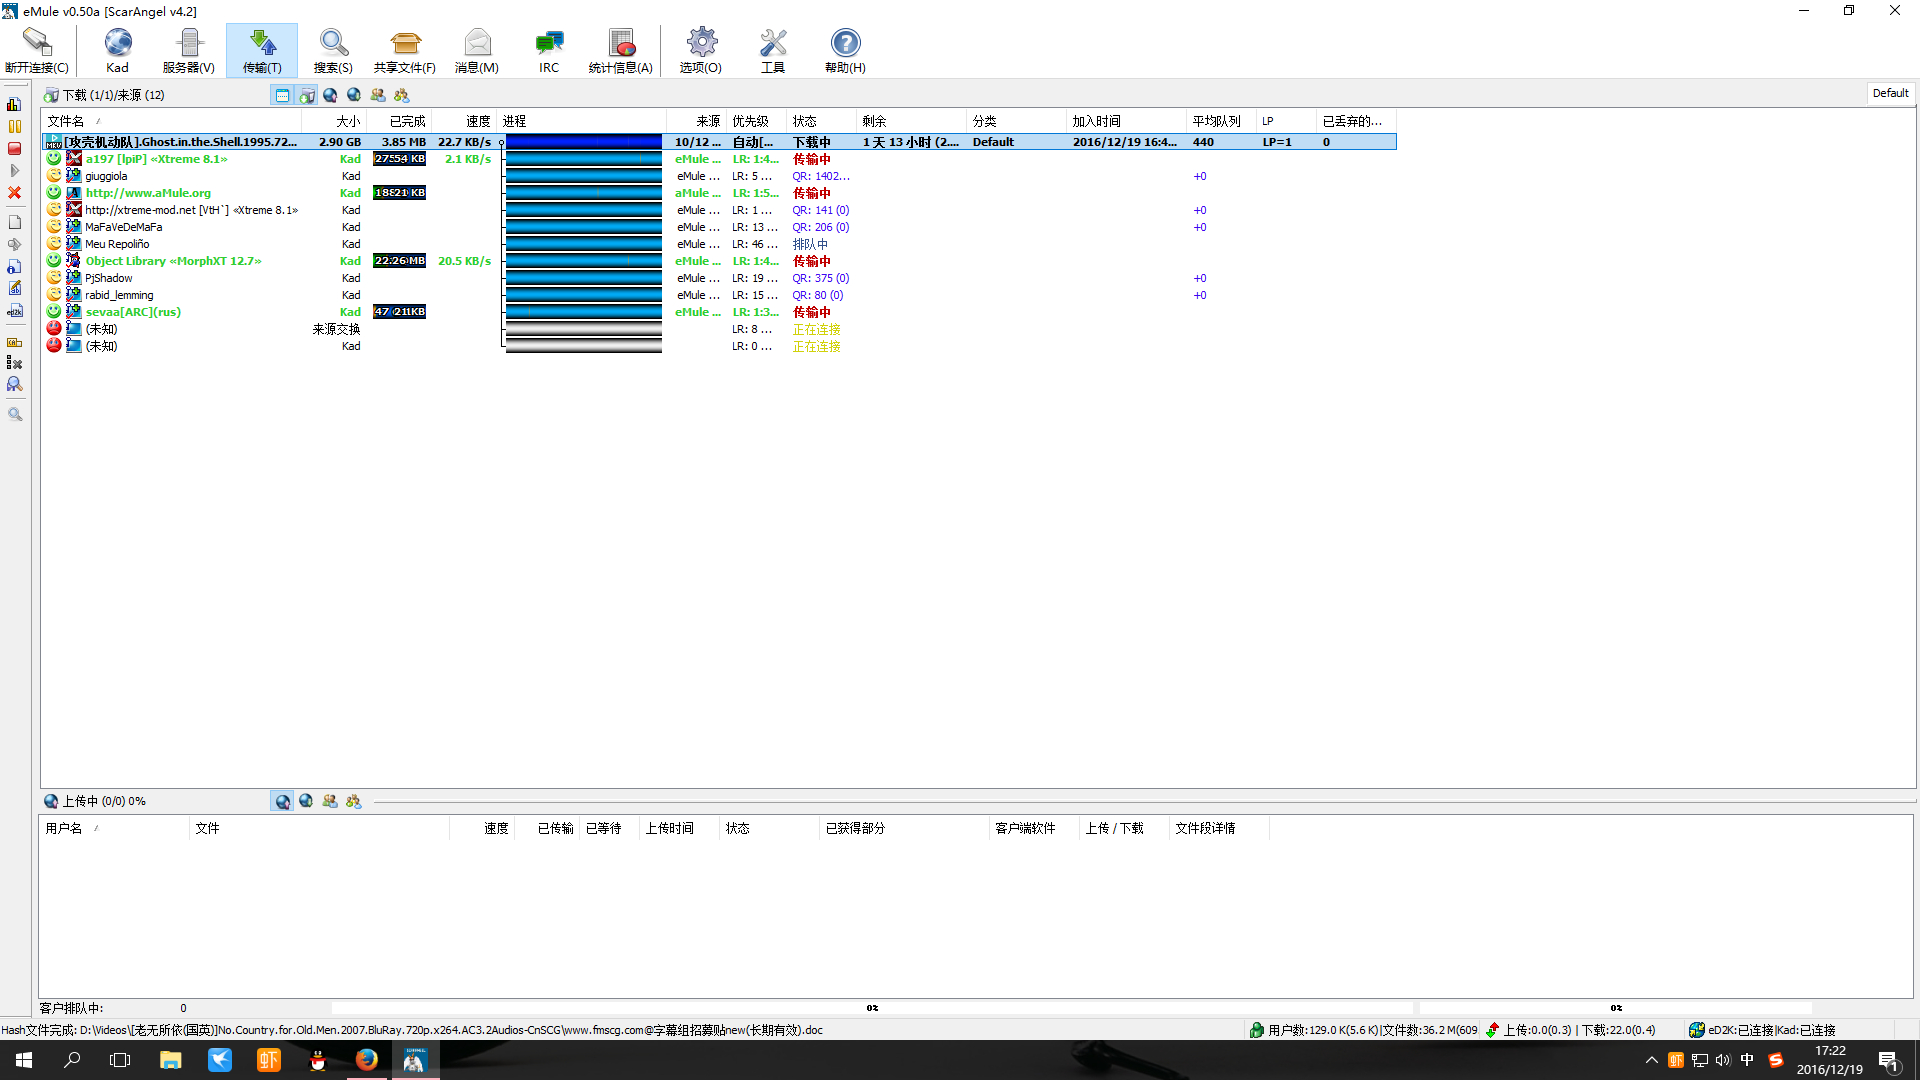This screenshot has height=1080, width=1920.
Task: Click the ed2k link icon in sidebar
Action: tap(14, 311)
